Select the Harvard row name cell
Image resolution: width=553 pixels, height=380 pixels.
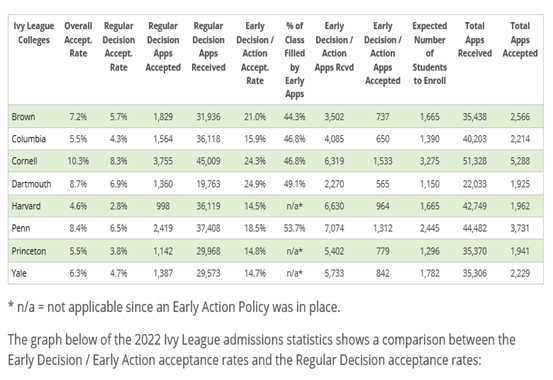(x=26, y=206)
